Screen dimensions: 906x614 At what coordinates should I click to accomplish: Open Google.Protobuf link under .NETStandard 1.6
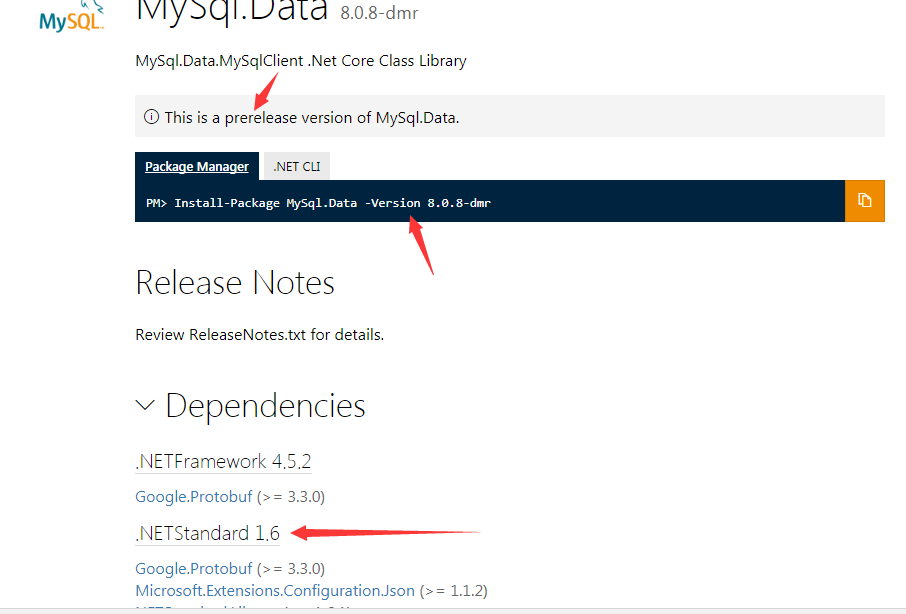194,569
